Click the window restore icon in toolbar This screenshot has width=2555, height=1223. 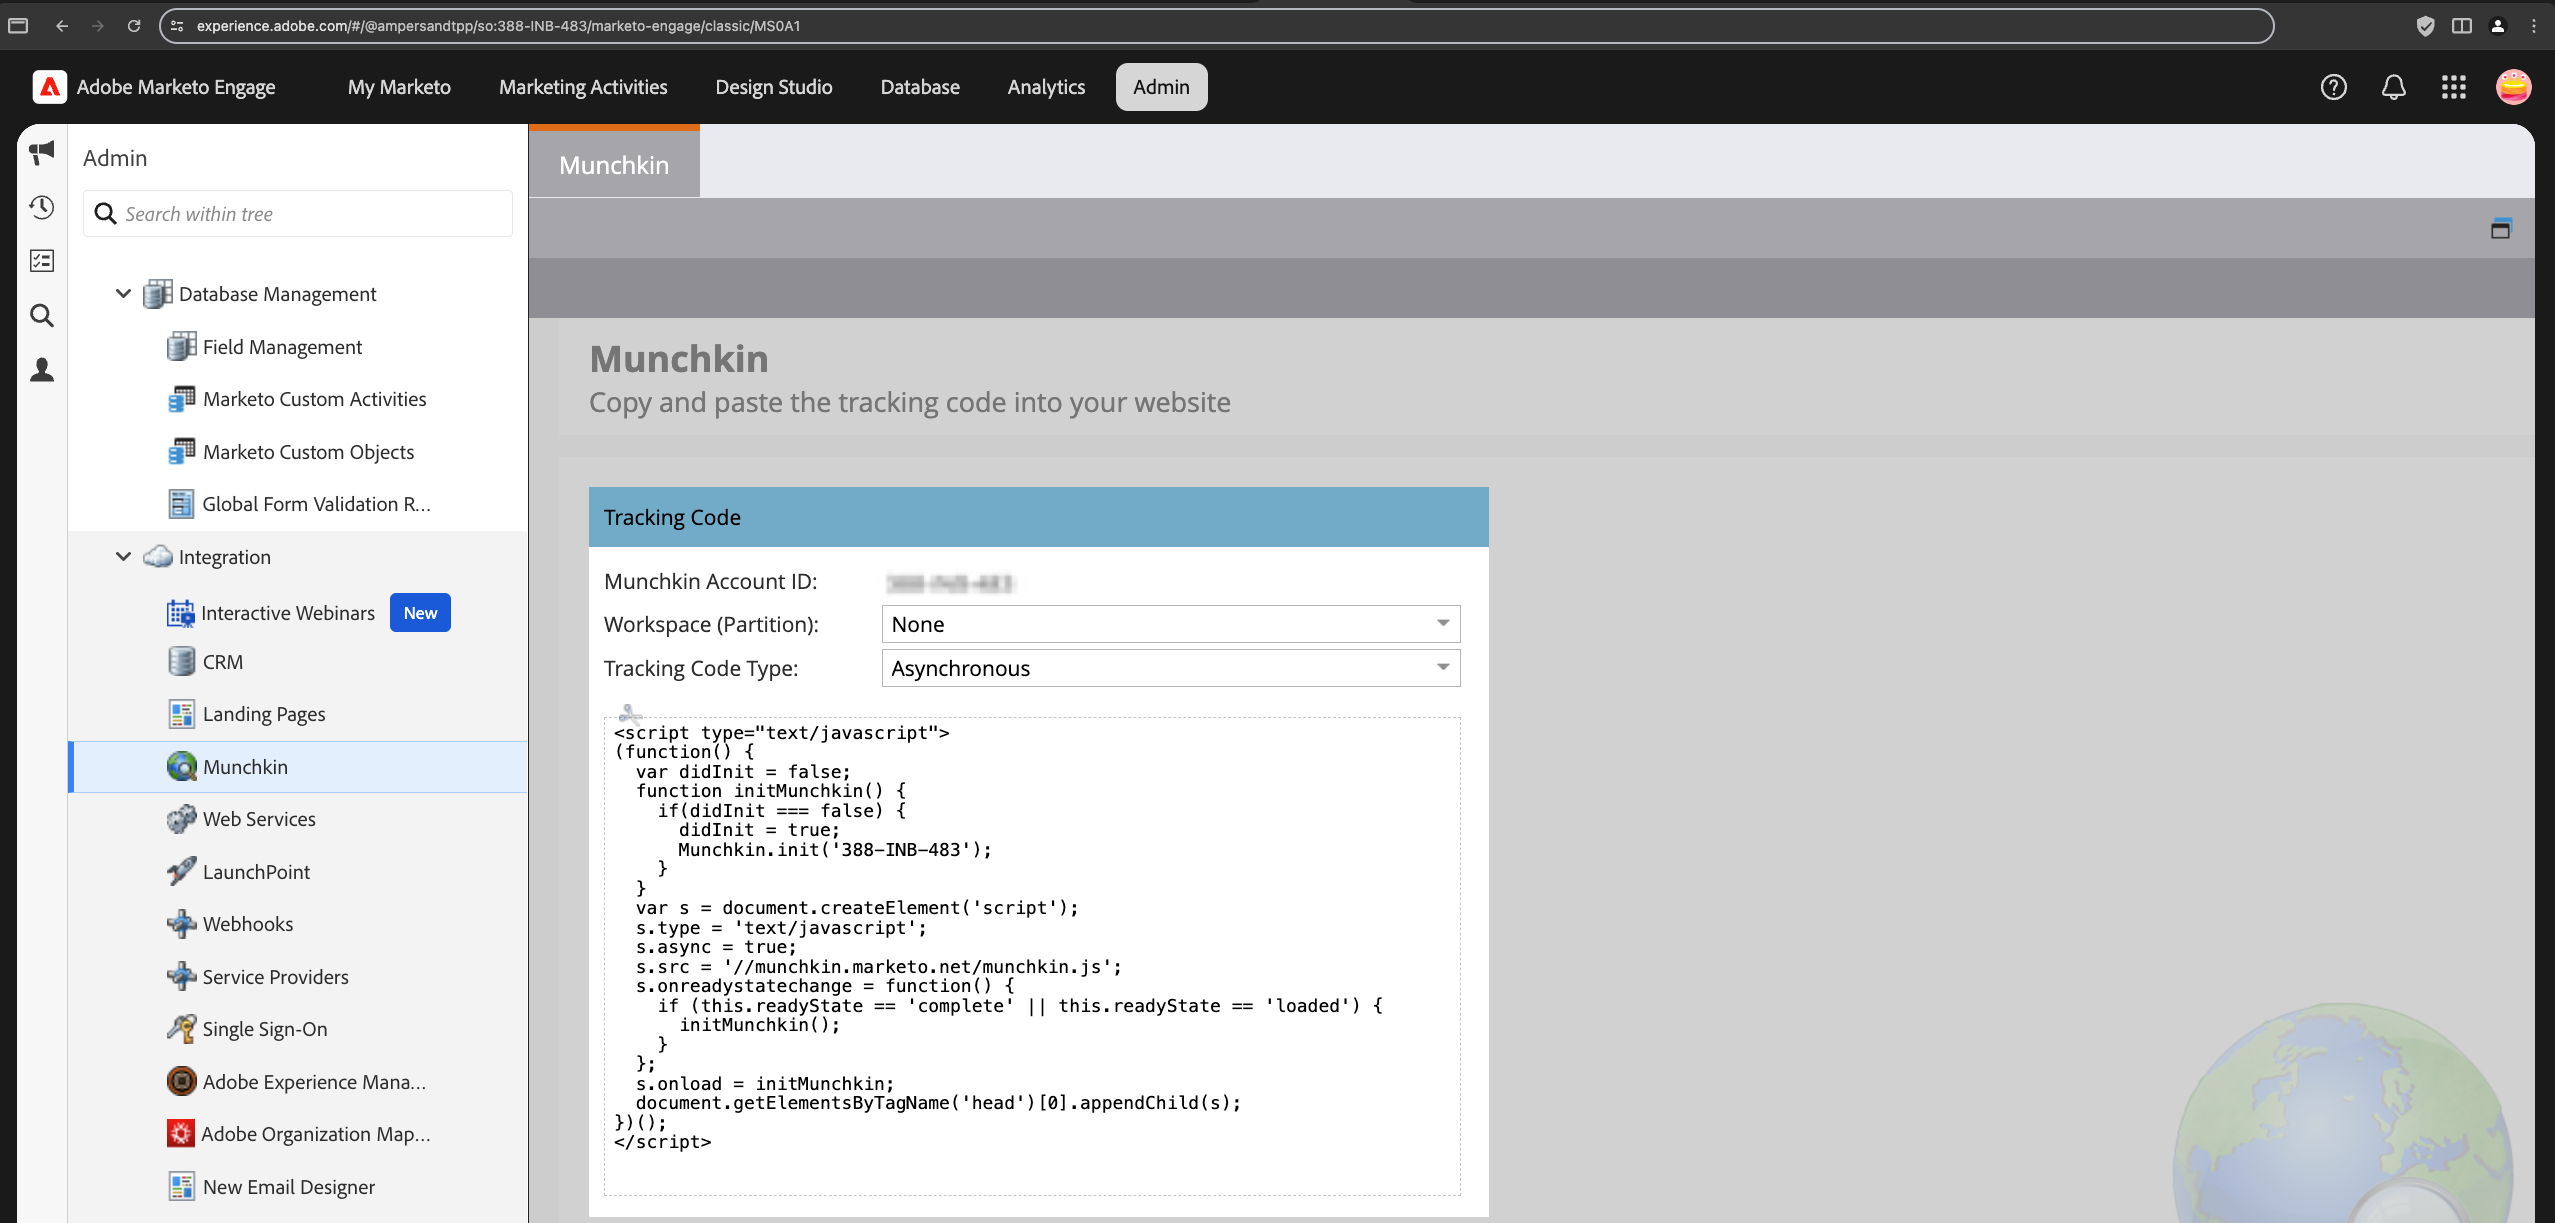2500,229
